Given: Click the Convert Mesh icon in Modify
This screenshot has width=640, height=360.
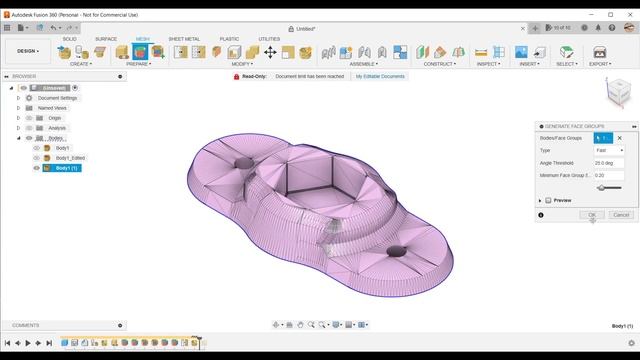Looking at the screenshot, I should point(306,52).
